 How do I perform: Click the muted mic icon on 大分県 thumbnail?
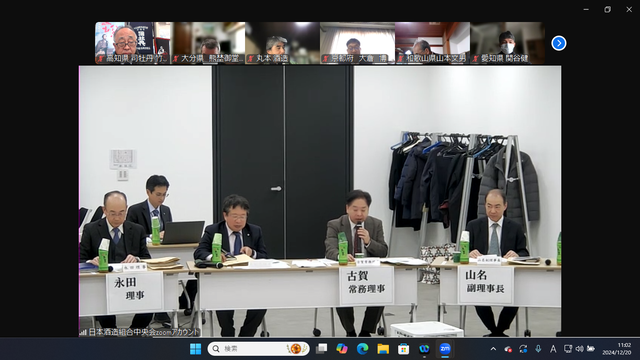tap(176, 59)
